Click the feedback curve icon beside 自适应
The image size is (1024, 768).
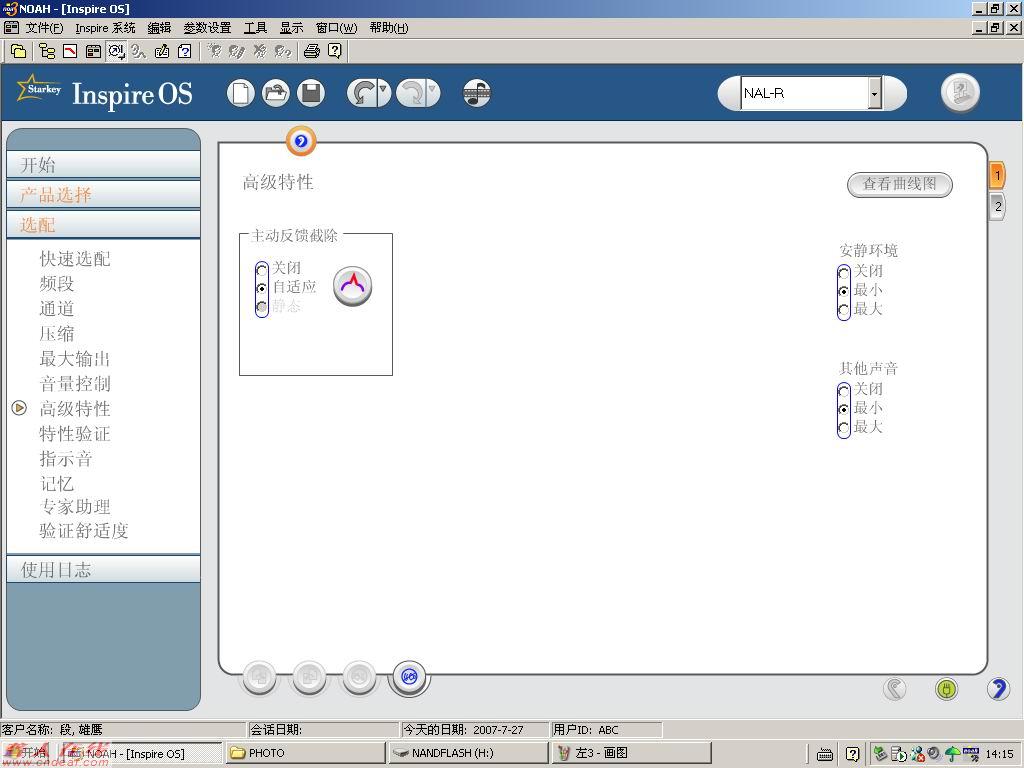click(x=353, y=285)
